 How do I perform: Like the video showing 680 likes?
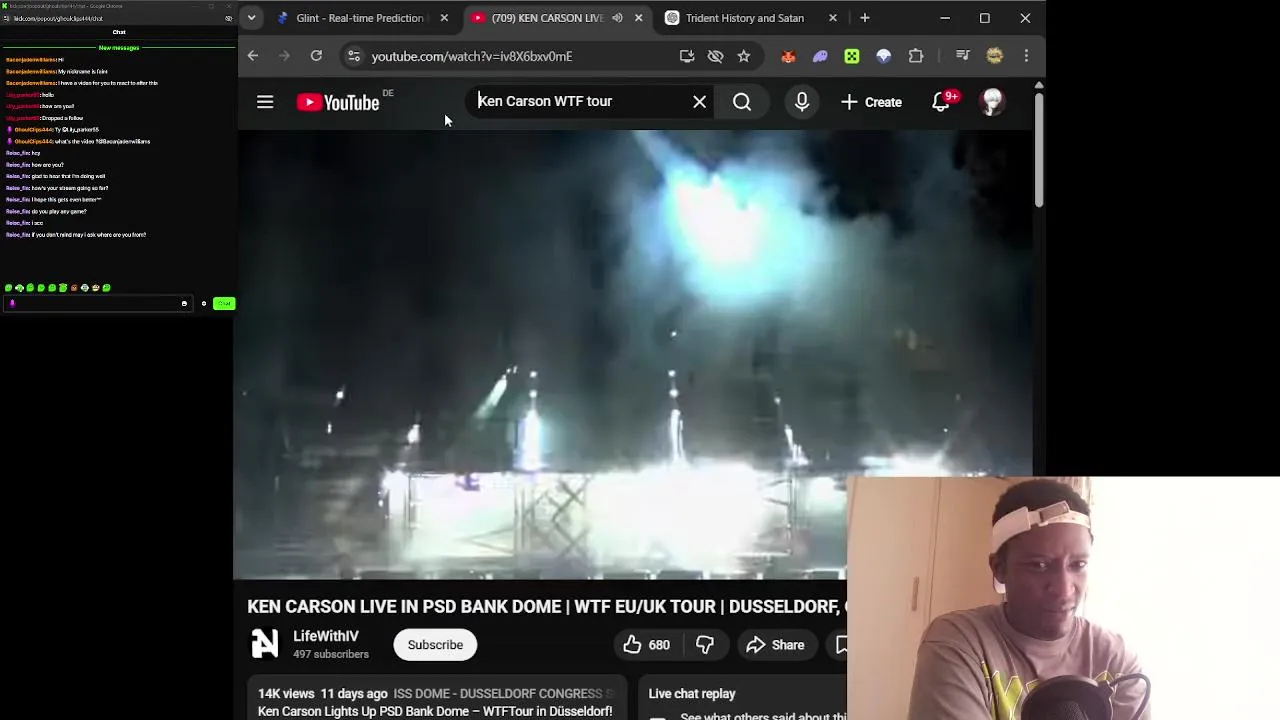coord(645,645)
